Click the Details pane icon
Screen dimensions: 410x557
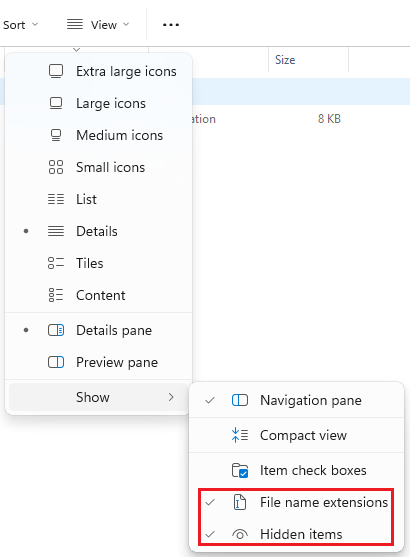click(56, 330)
